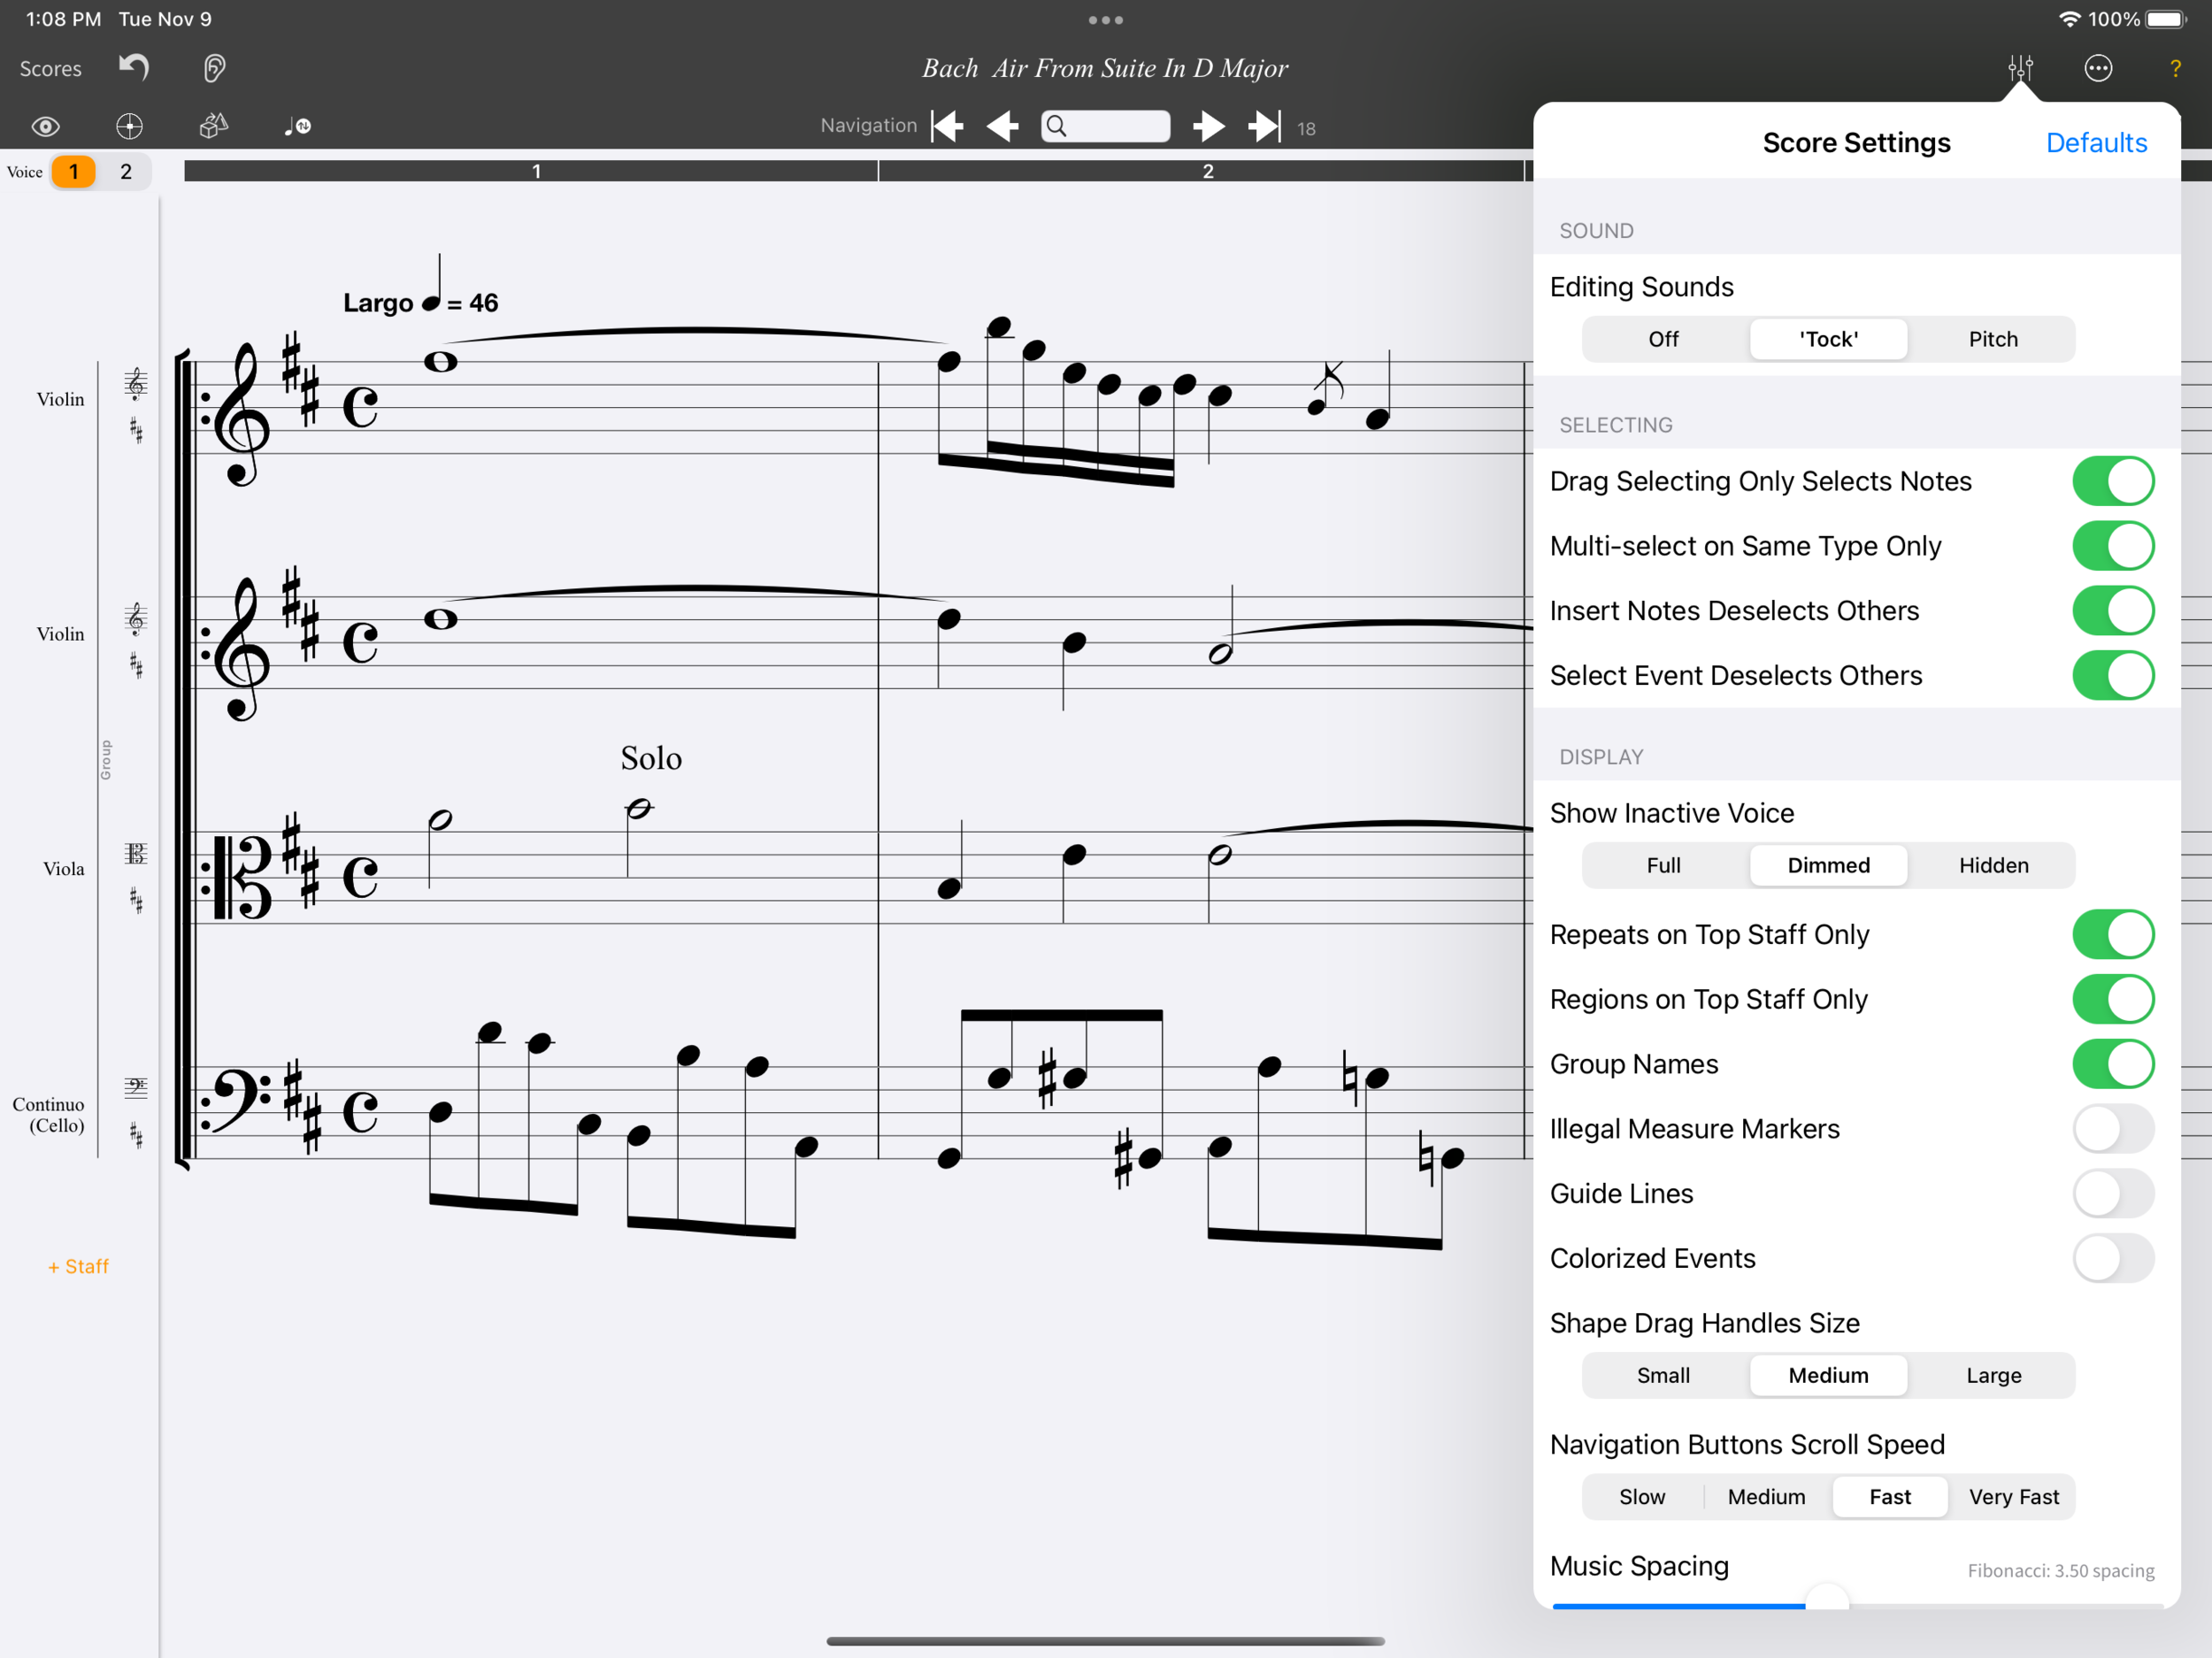Change key signature of top Violin staff
The image size is (2212, 1658).
tap(136, 431)
